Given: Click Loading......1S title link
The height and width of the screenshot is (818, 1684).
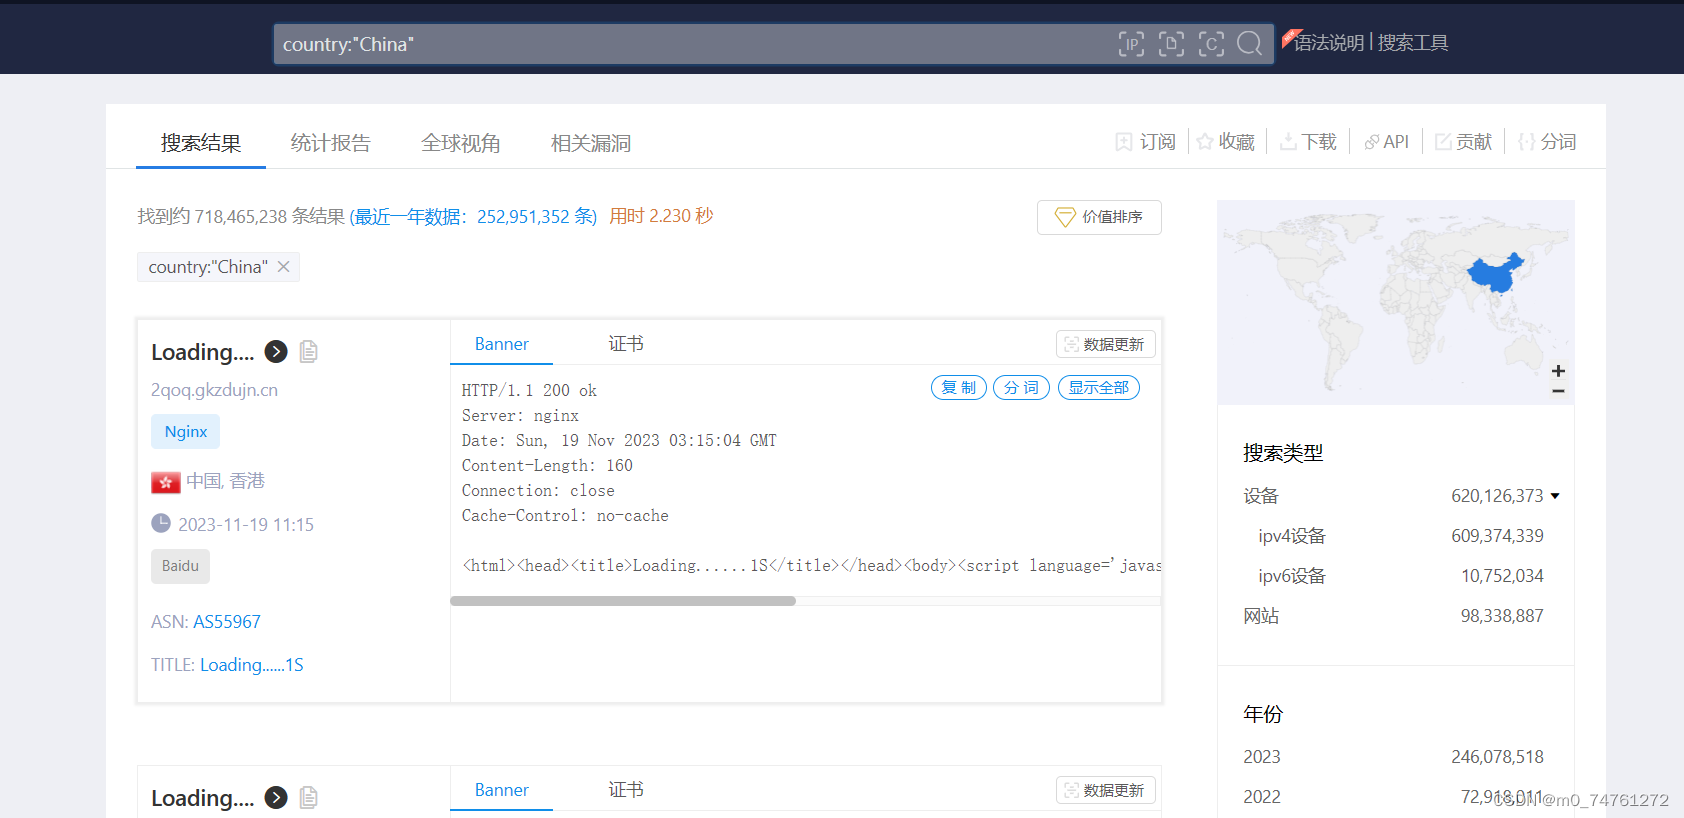Looking at the screenshot, I should pyautogui.click(x=252, y=665).
